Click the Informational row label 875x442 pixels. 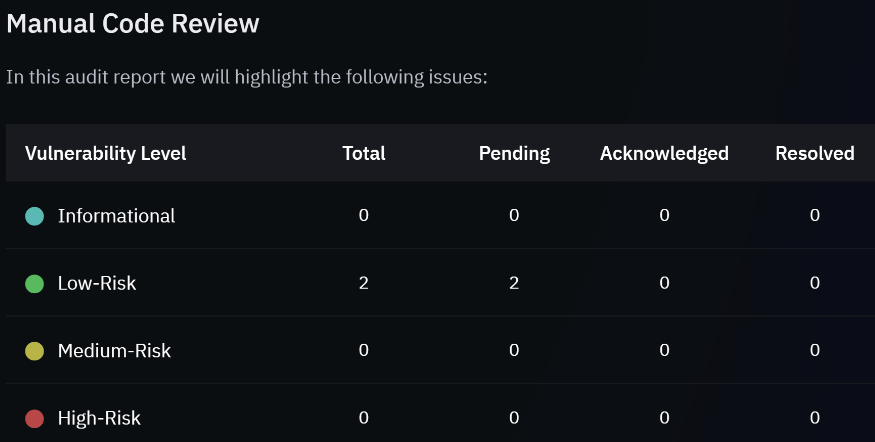(117, 216)
